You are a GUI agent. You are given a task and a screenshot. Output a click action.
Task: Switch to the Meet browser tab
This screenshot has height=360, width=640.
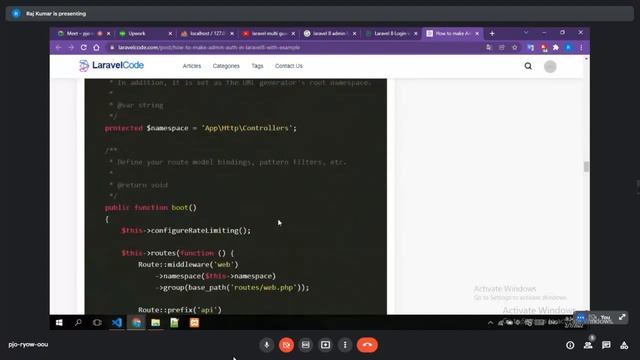click(84, 33)
